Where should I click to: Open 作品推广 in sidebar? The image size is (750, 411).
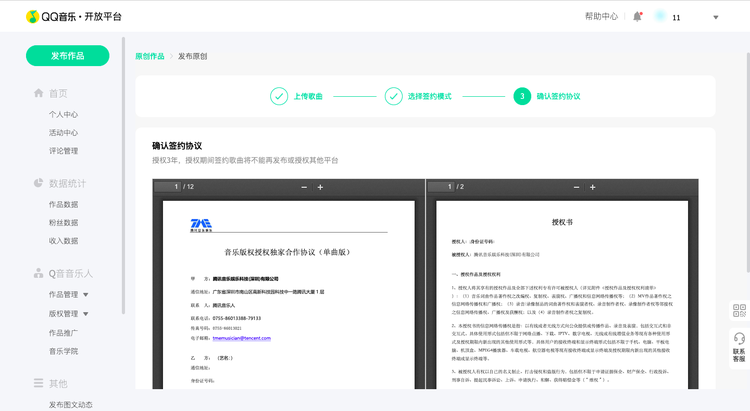point(63,333)
